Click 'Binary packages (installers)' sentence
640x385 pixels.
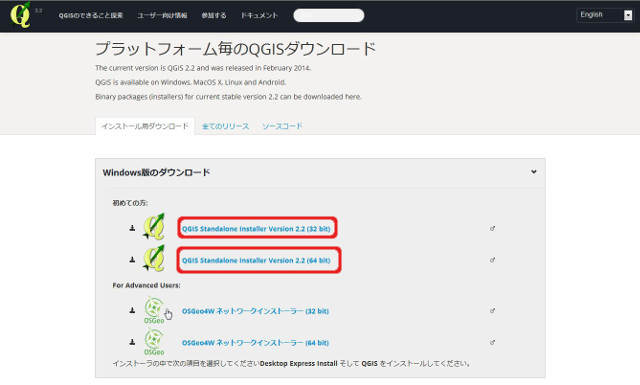pos(228,97)
